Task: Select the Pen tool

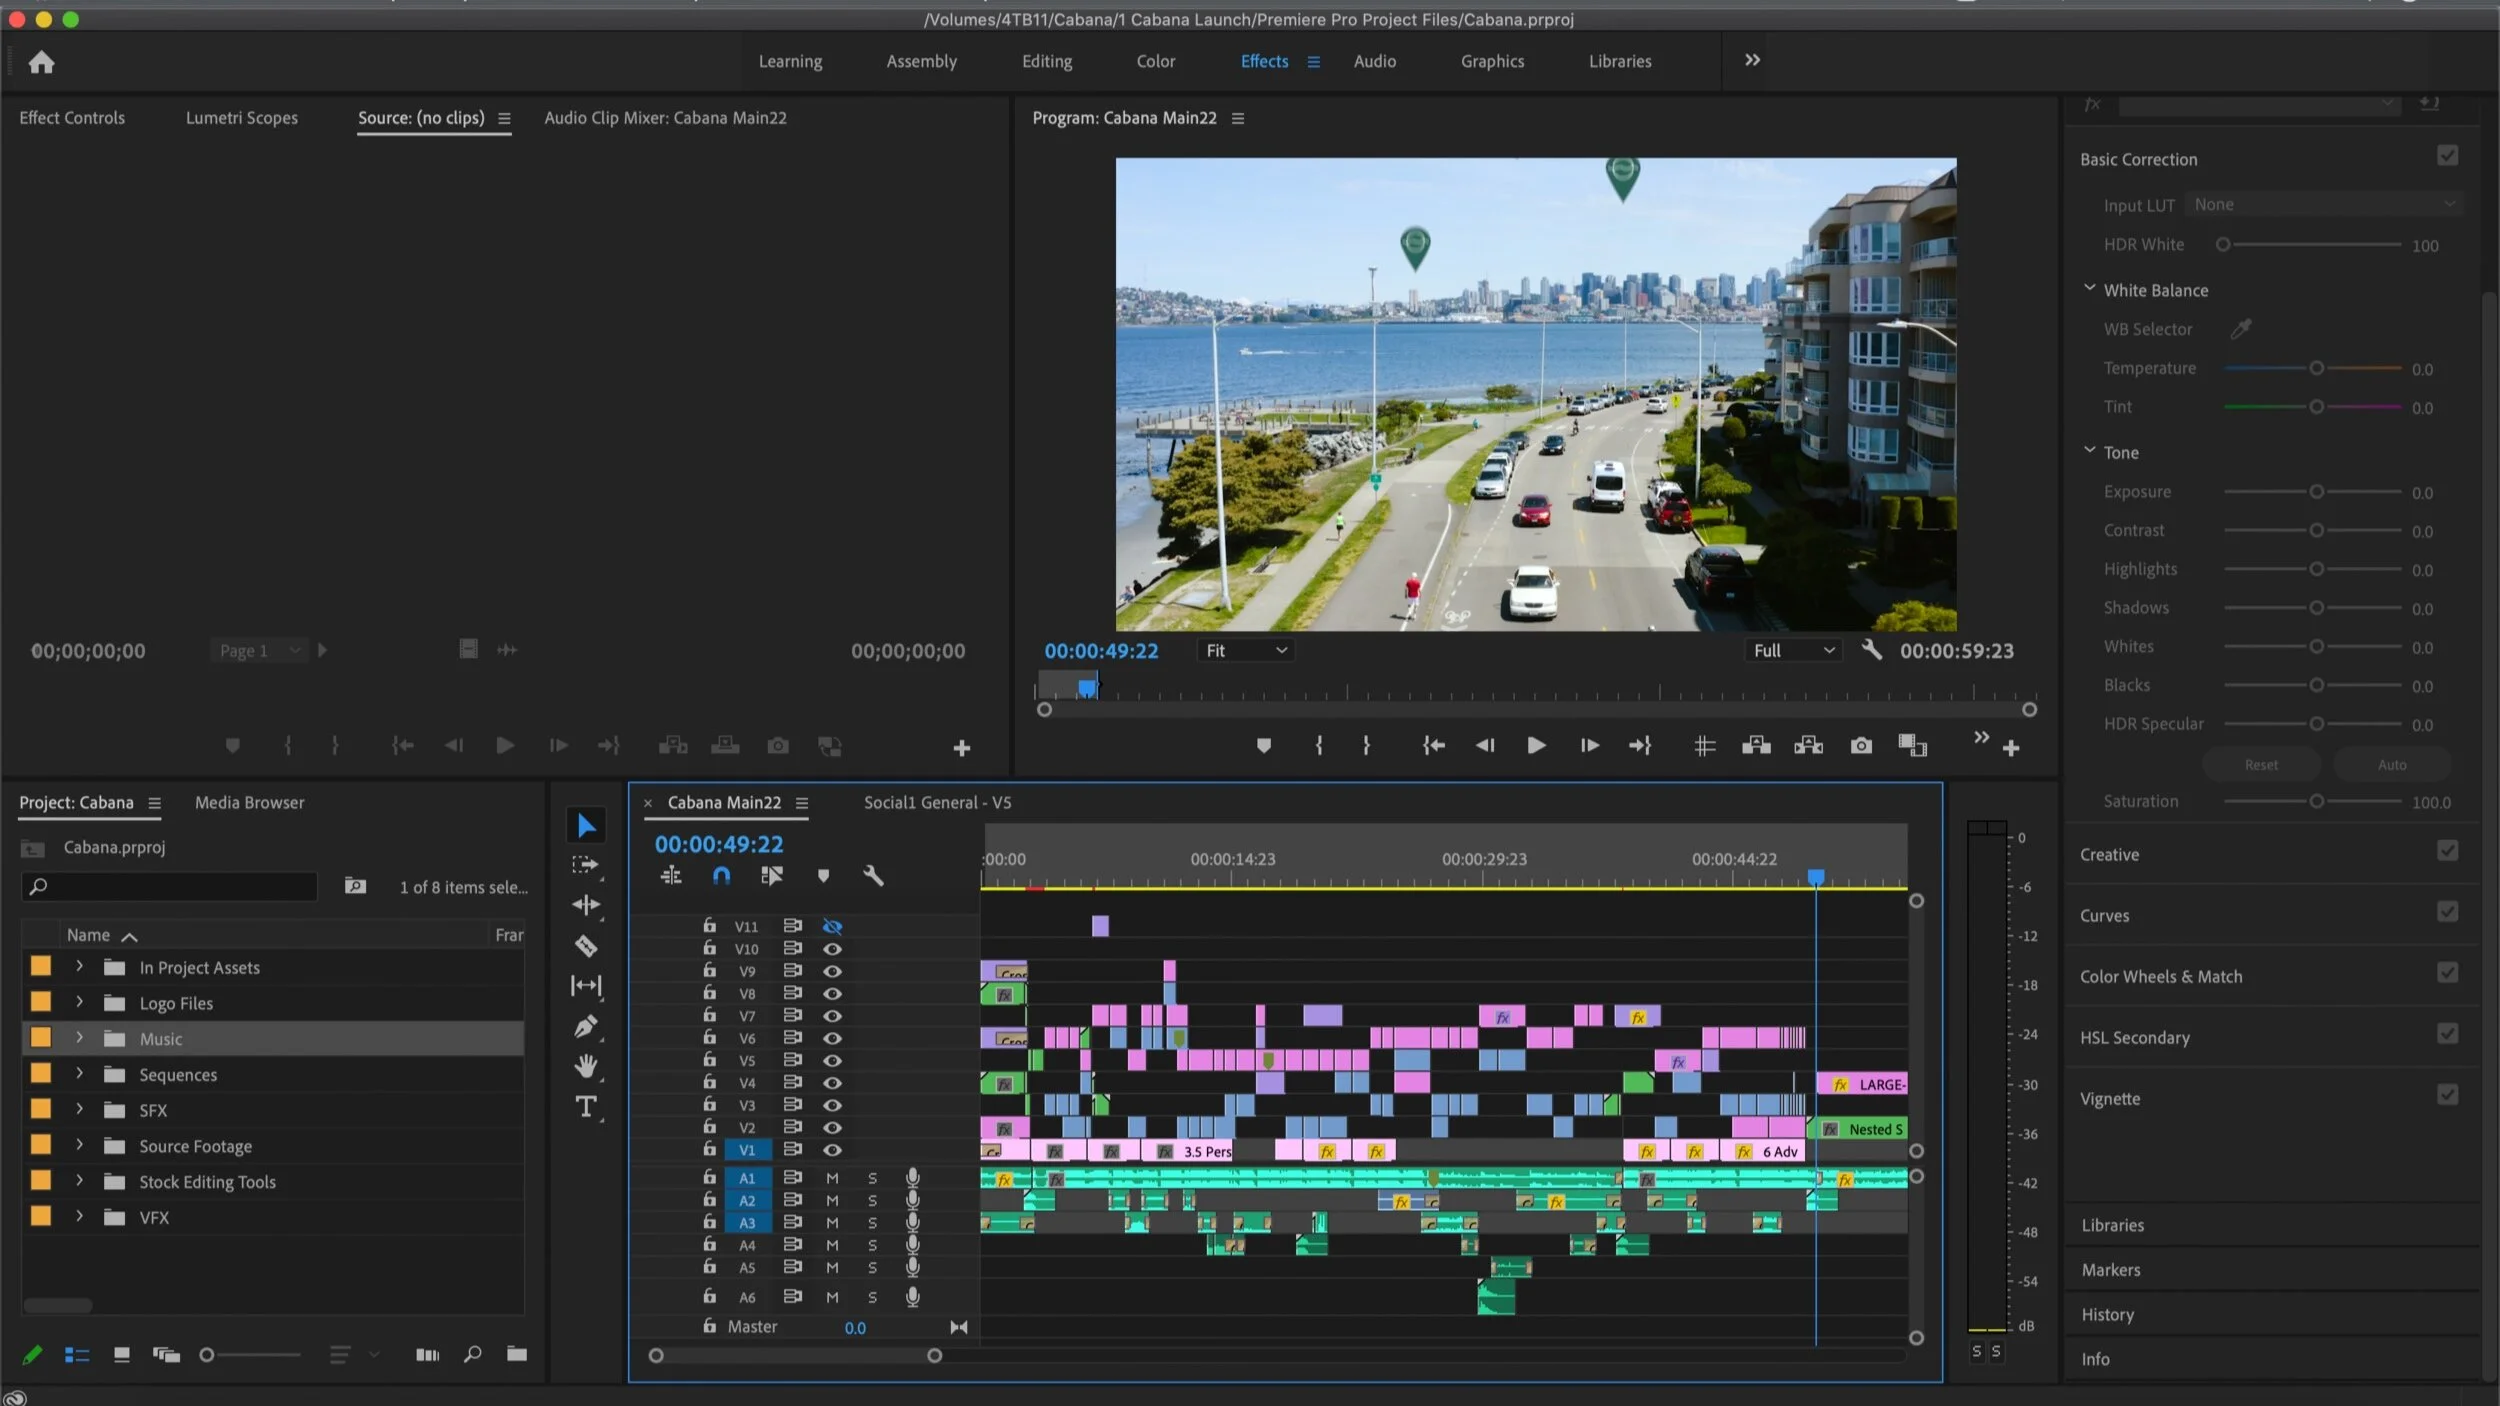Action: click(586, 1025)
